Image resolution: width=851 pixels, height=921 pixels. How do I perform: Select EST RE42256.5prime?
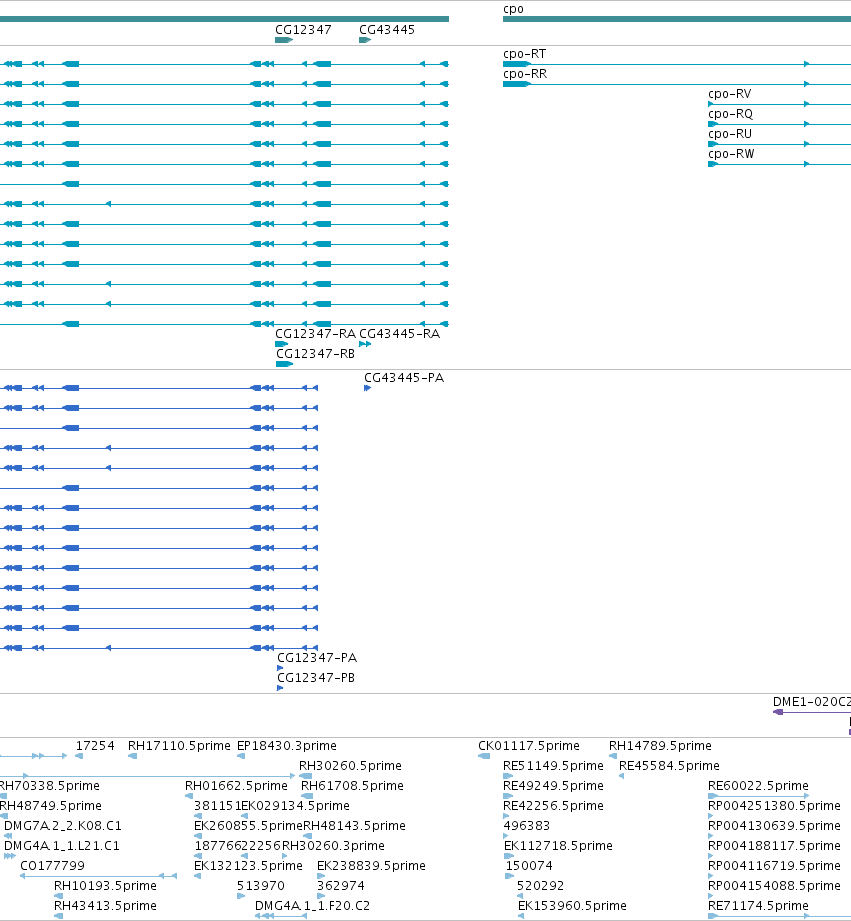(553, 806)
